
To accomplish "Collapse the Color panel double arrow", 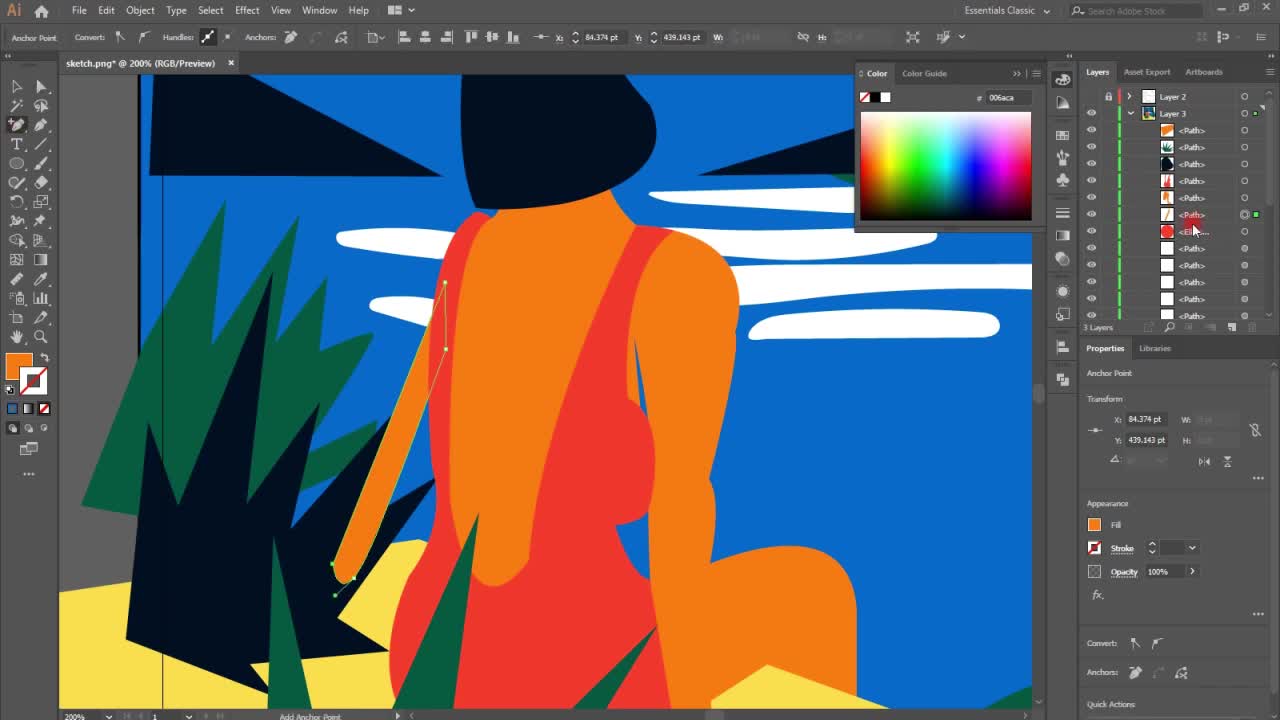I will pos(1017,73).
